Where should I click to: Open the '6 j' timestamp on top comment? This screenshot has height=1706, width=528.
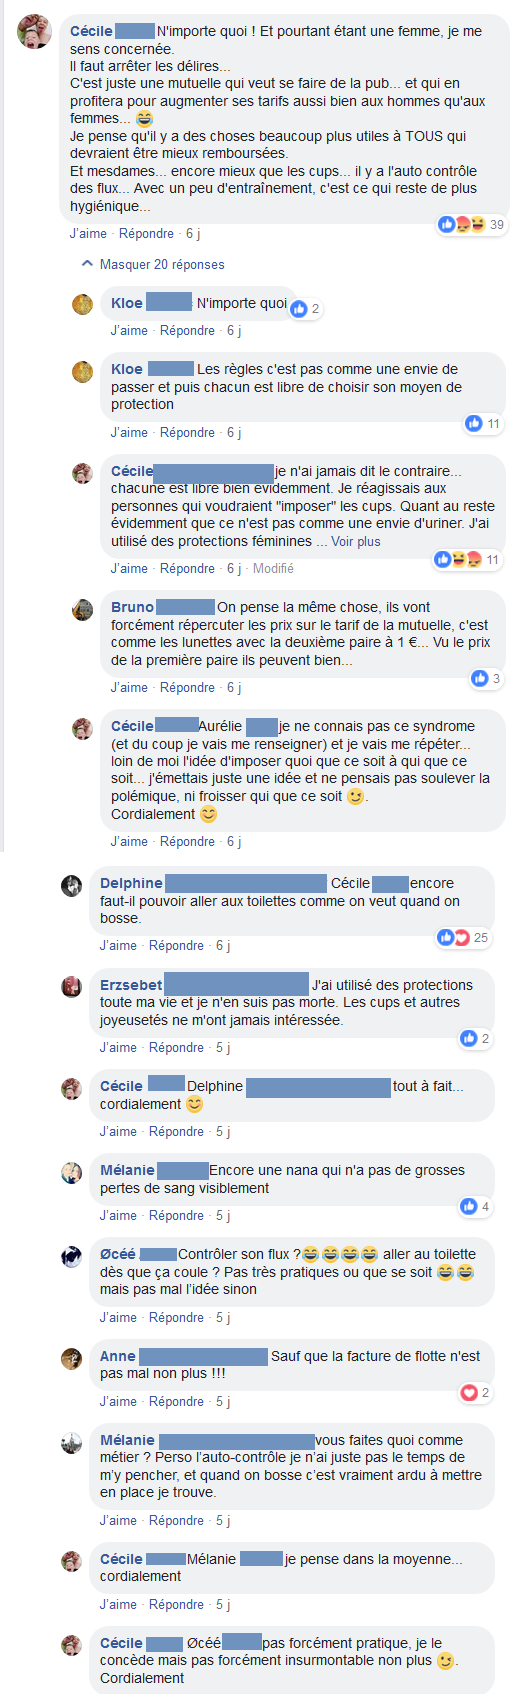(x=193, y=234)
